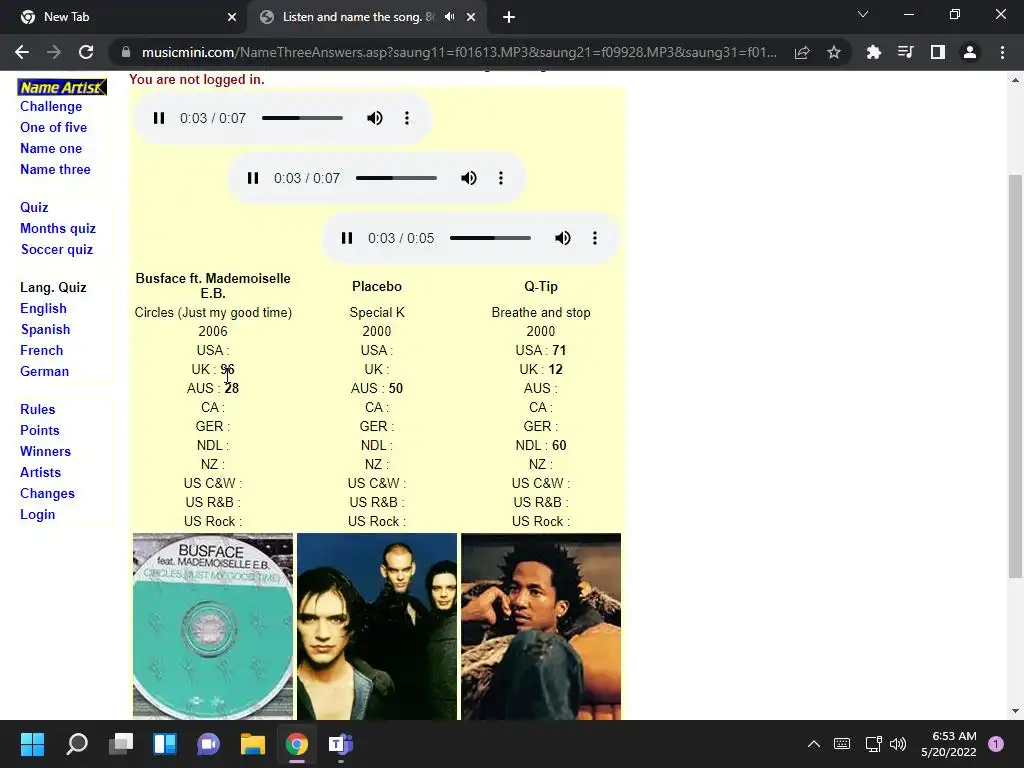Open the Artists page
1024x768 pixels.
click(x=40, y=472)
